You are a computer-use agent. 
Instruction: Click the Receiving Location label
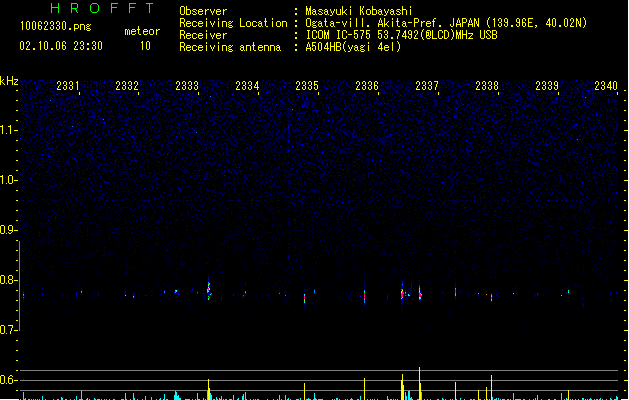(x=233, y=23)
